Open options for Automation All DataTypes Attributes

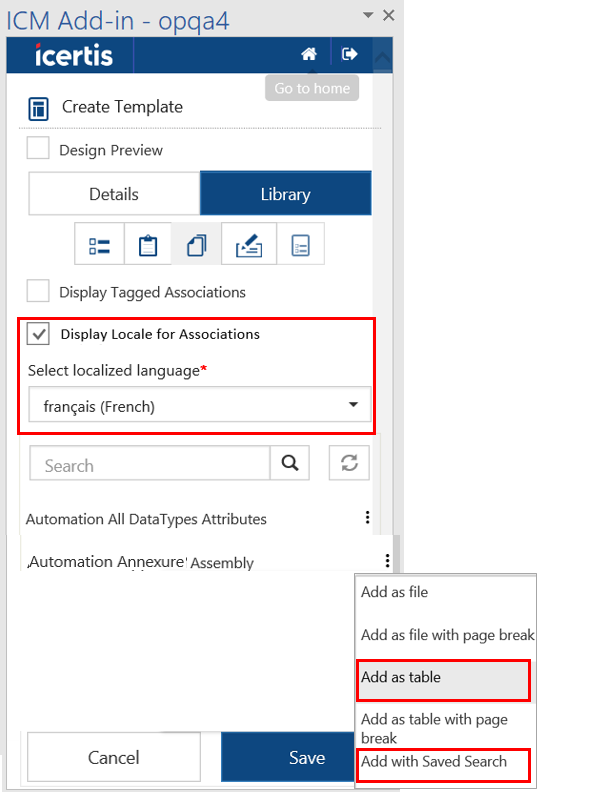tap(367, 518)
